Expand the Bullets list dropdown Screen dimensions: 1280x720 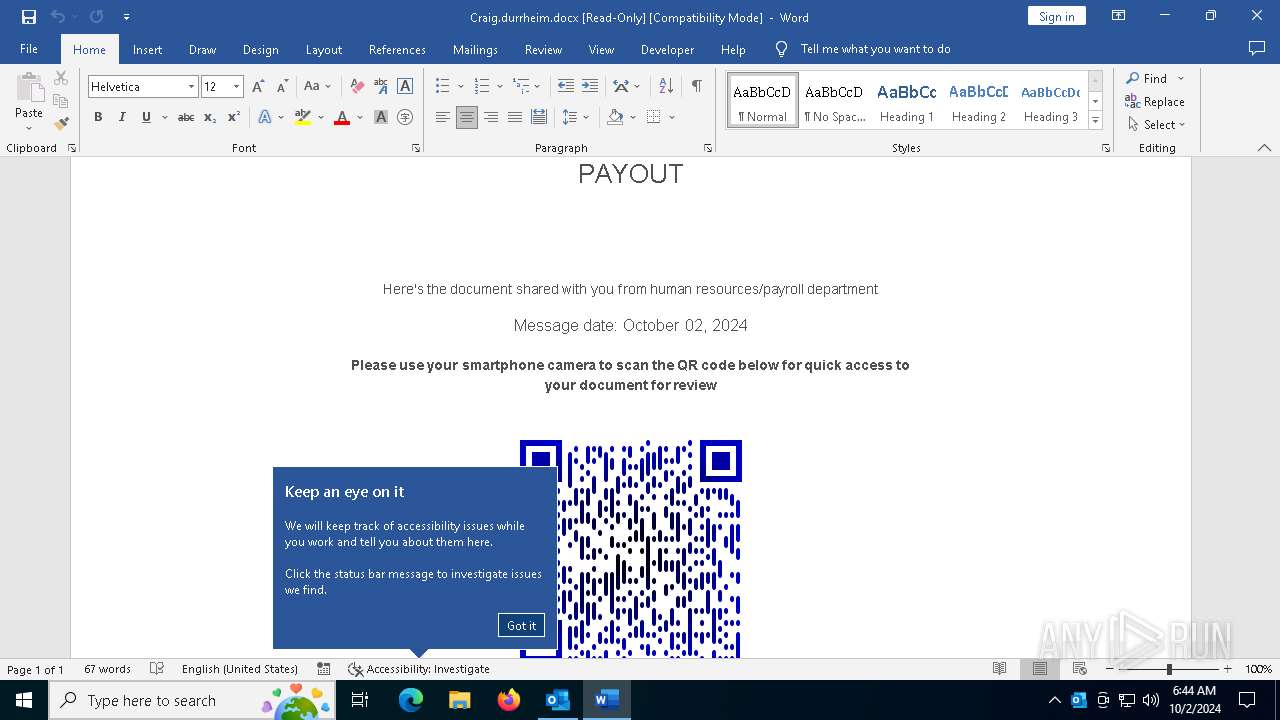[x=461, y=87]
